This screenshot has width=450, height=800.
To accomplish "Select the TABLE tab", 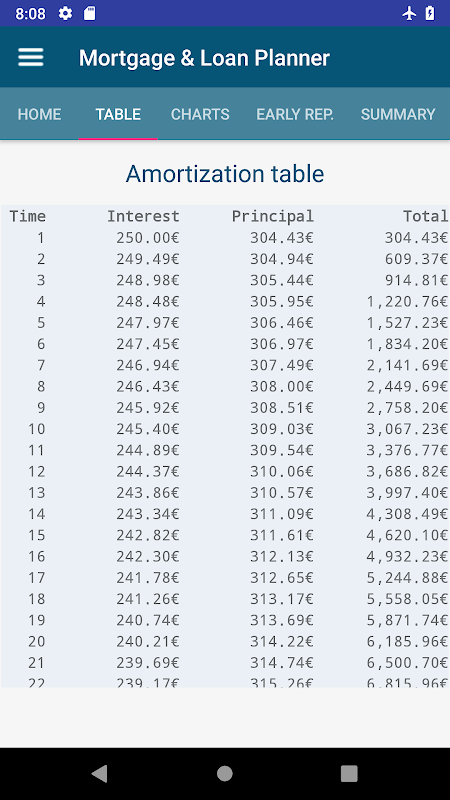I will point(118,114).
